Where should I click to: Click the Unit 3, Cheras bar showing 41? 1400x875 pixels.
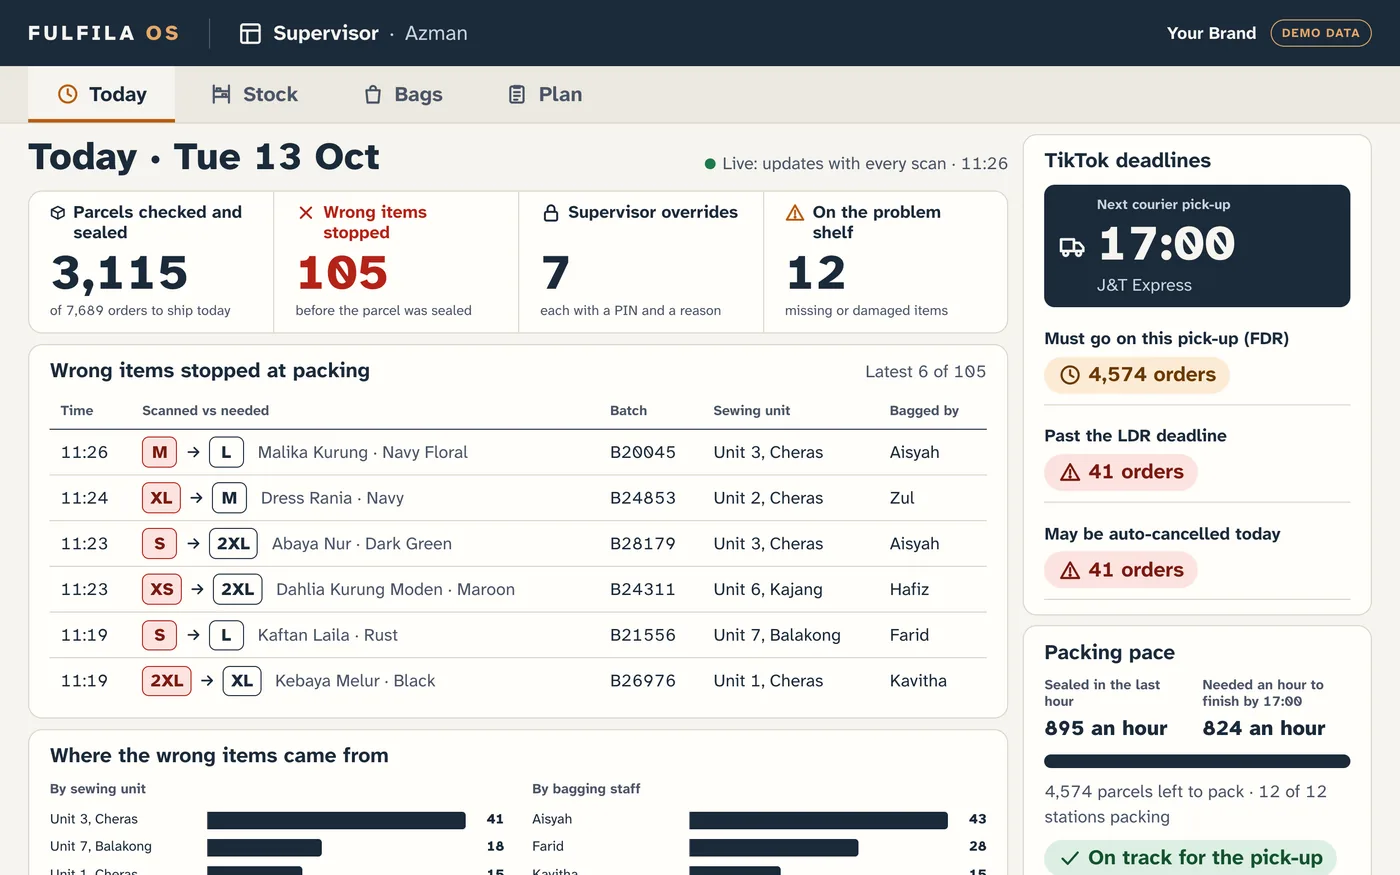[336, 820]
